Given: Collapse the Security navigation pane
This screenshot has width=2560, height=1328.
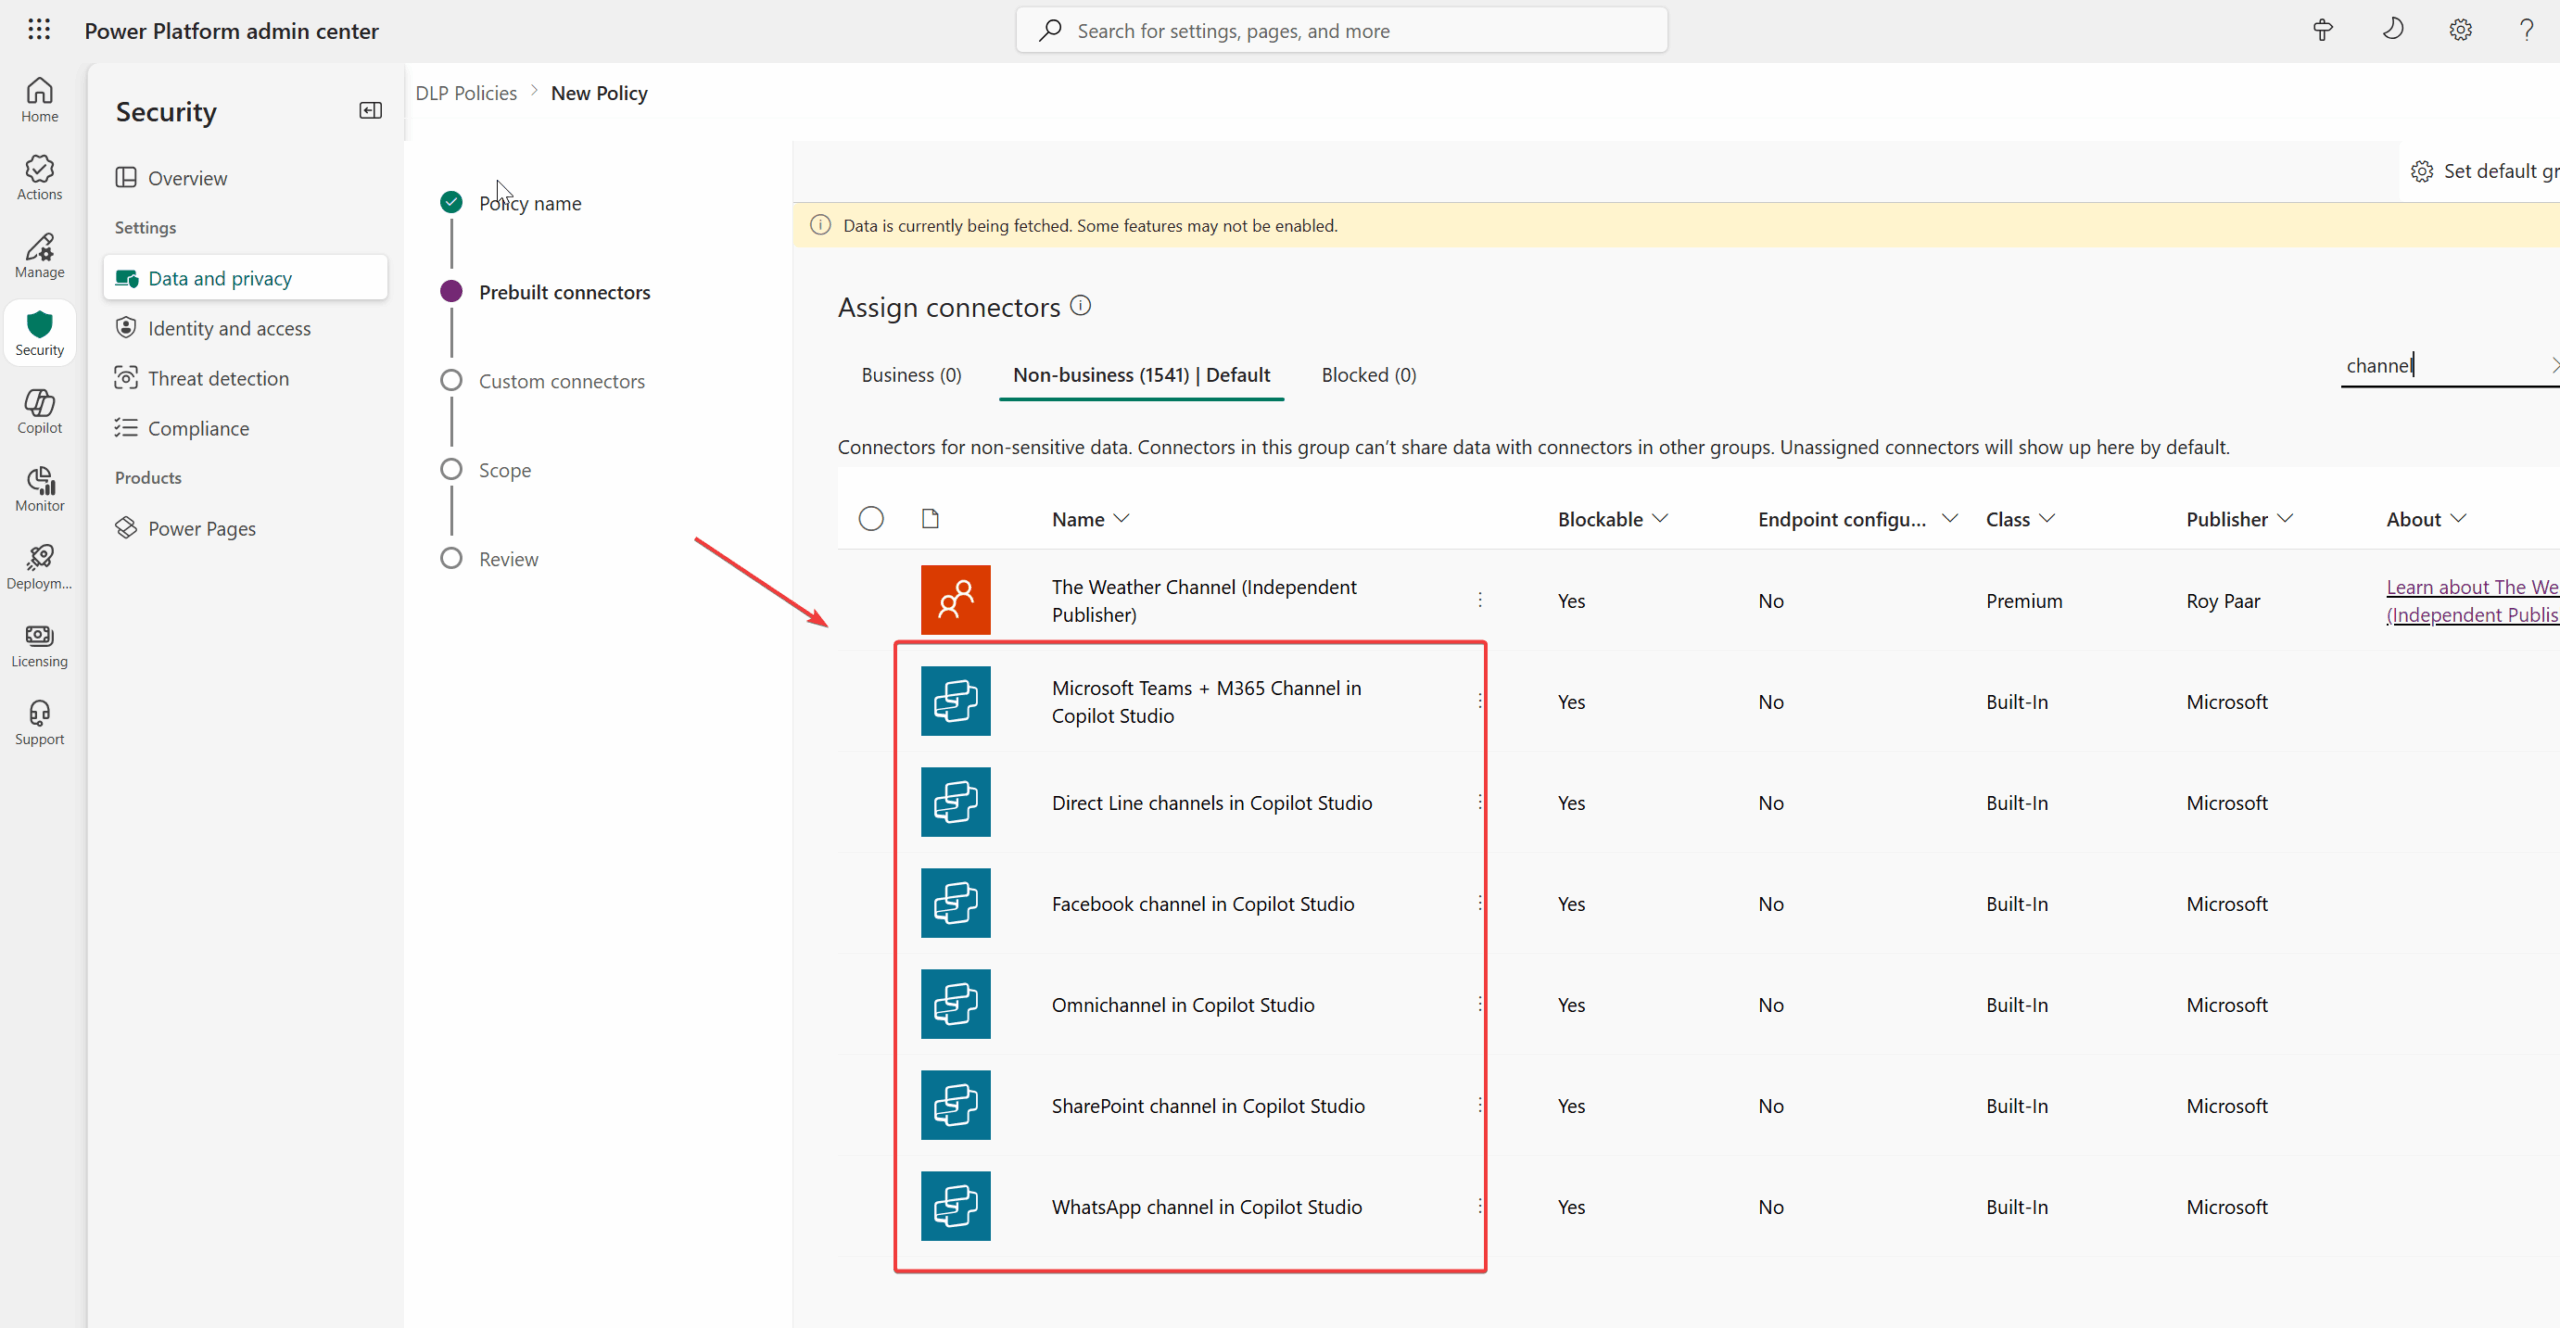Looking at the screenshot, I should point(370,111).
